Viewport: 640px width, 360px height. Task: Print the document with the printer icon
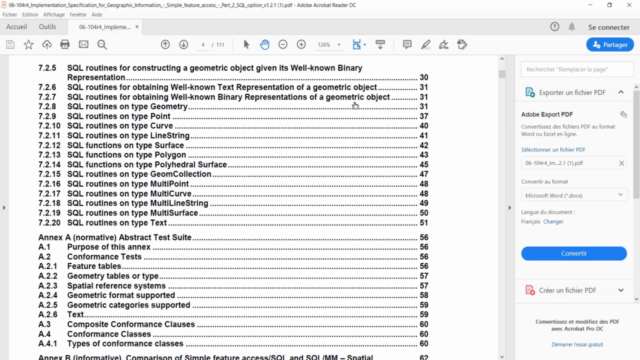65,44
